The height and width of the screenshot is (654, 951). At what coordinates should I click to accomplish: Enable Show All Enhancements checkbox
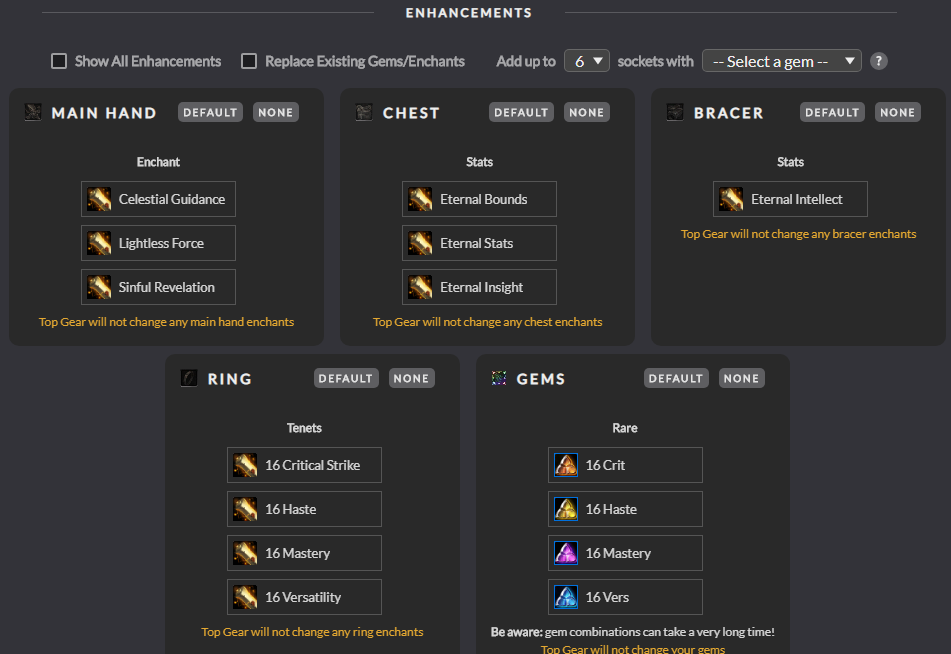pos(59,61)
